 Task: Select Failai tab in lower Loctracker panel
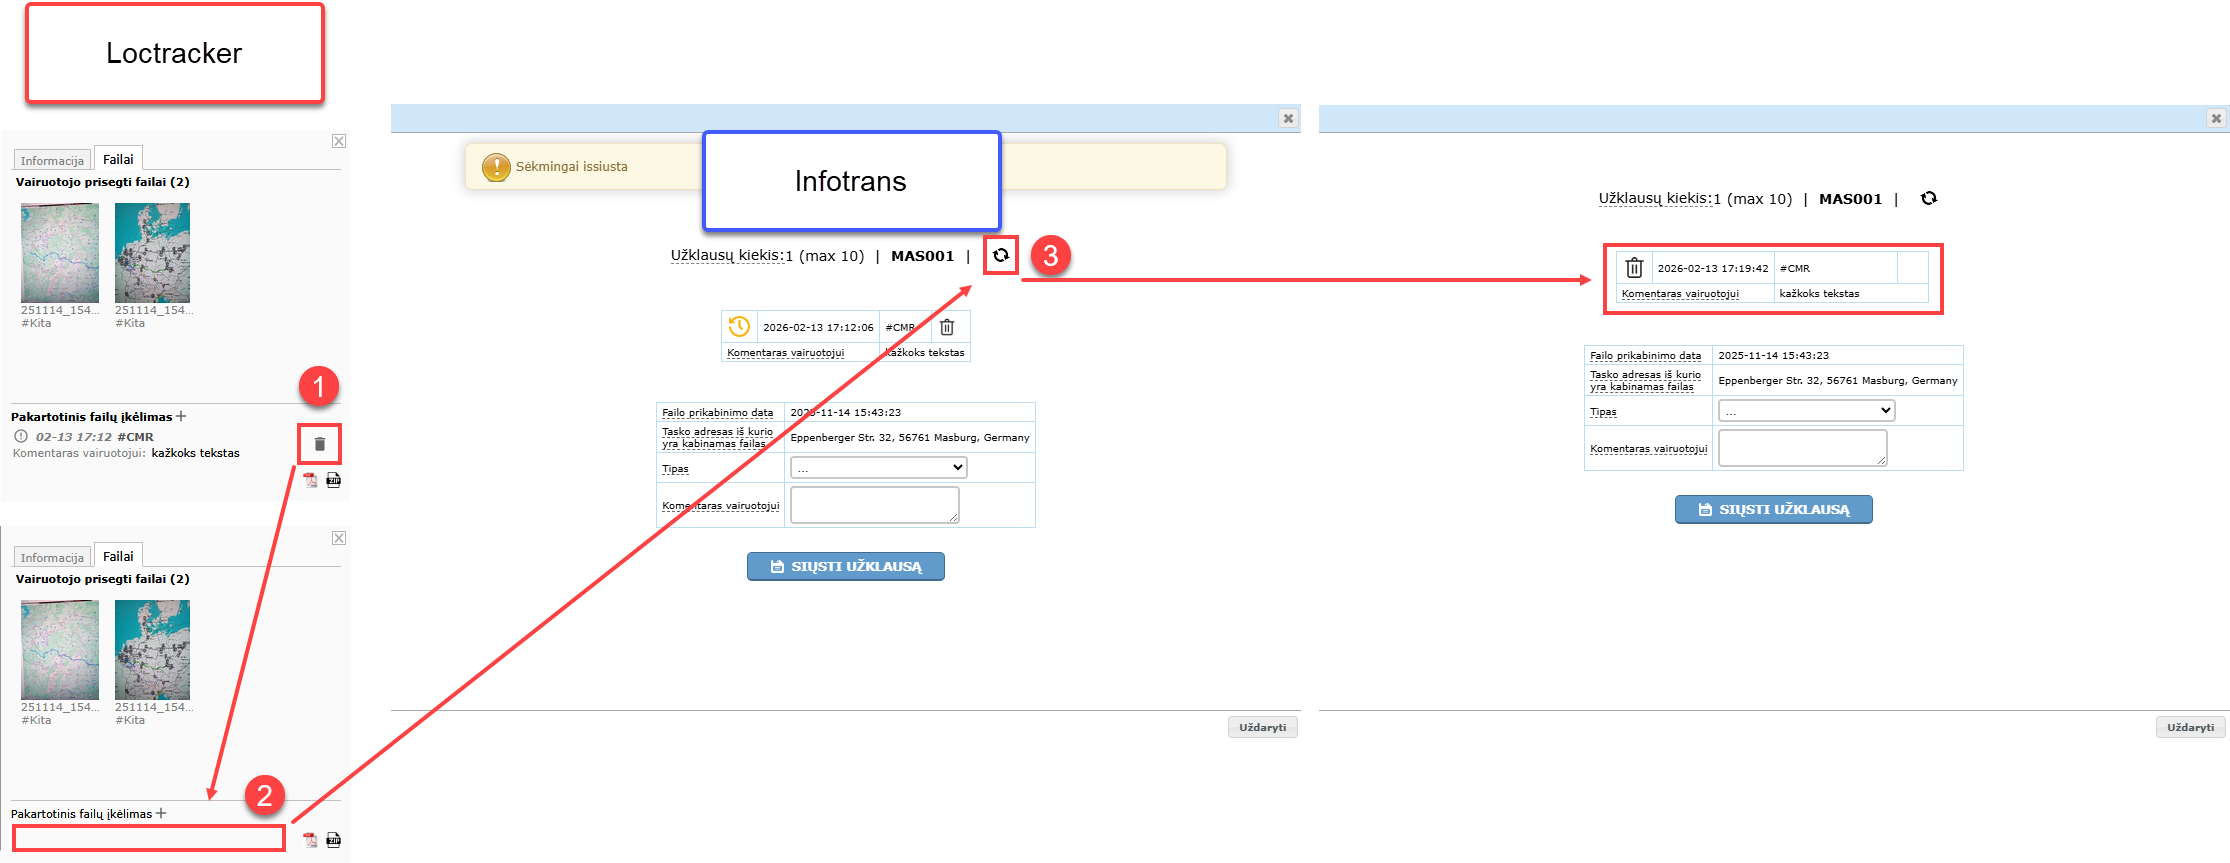click(118, 556)
